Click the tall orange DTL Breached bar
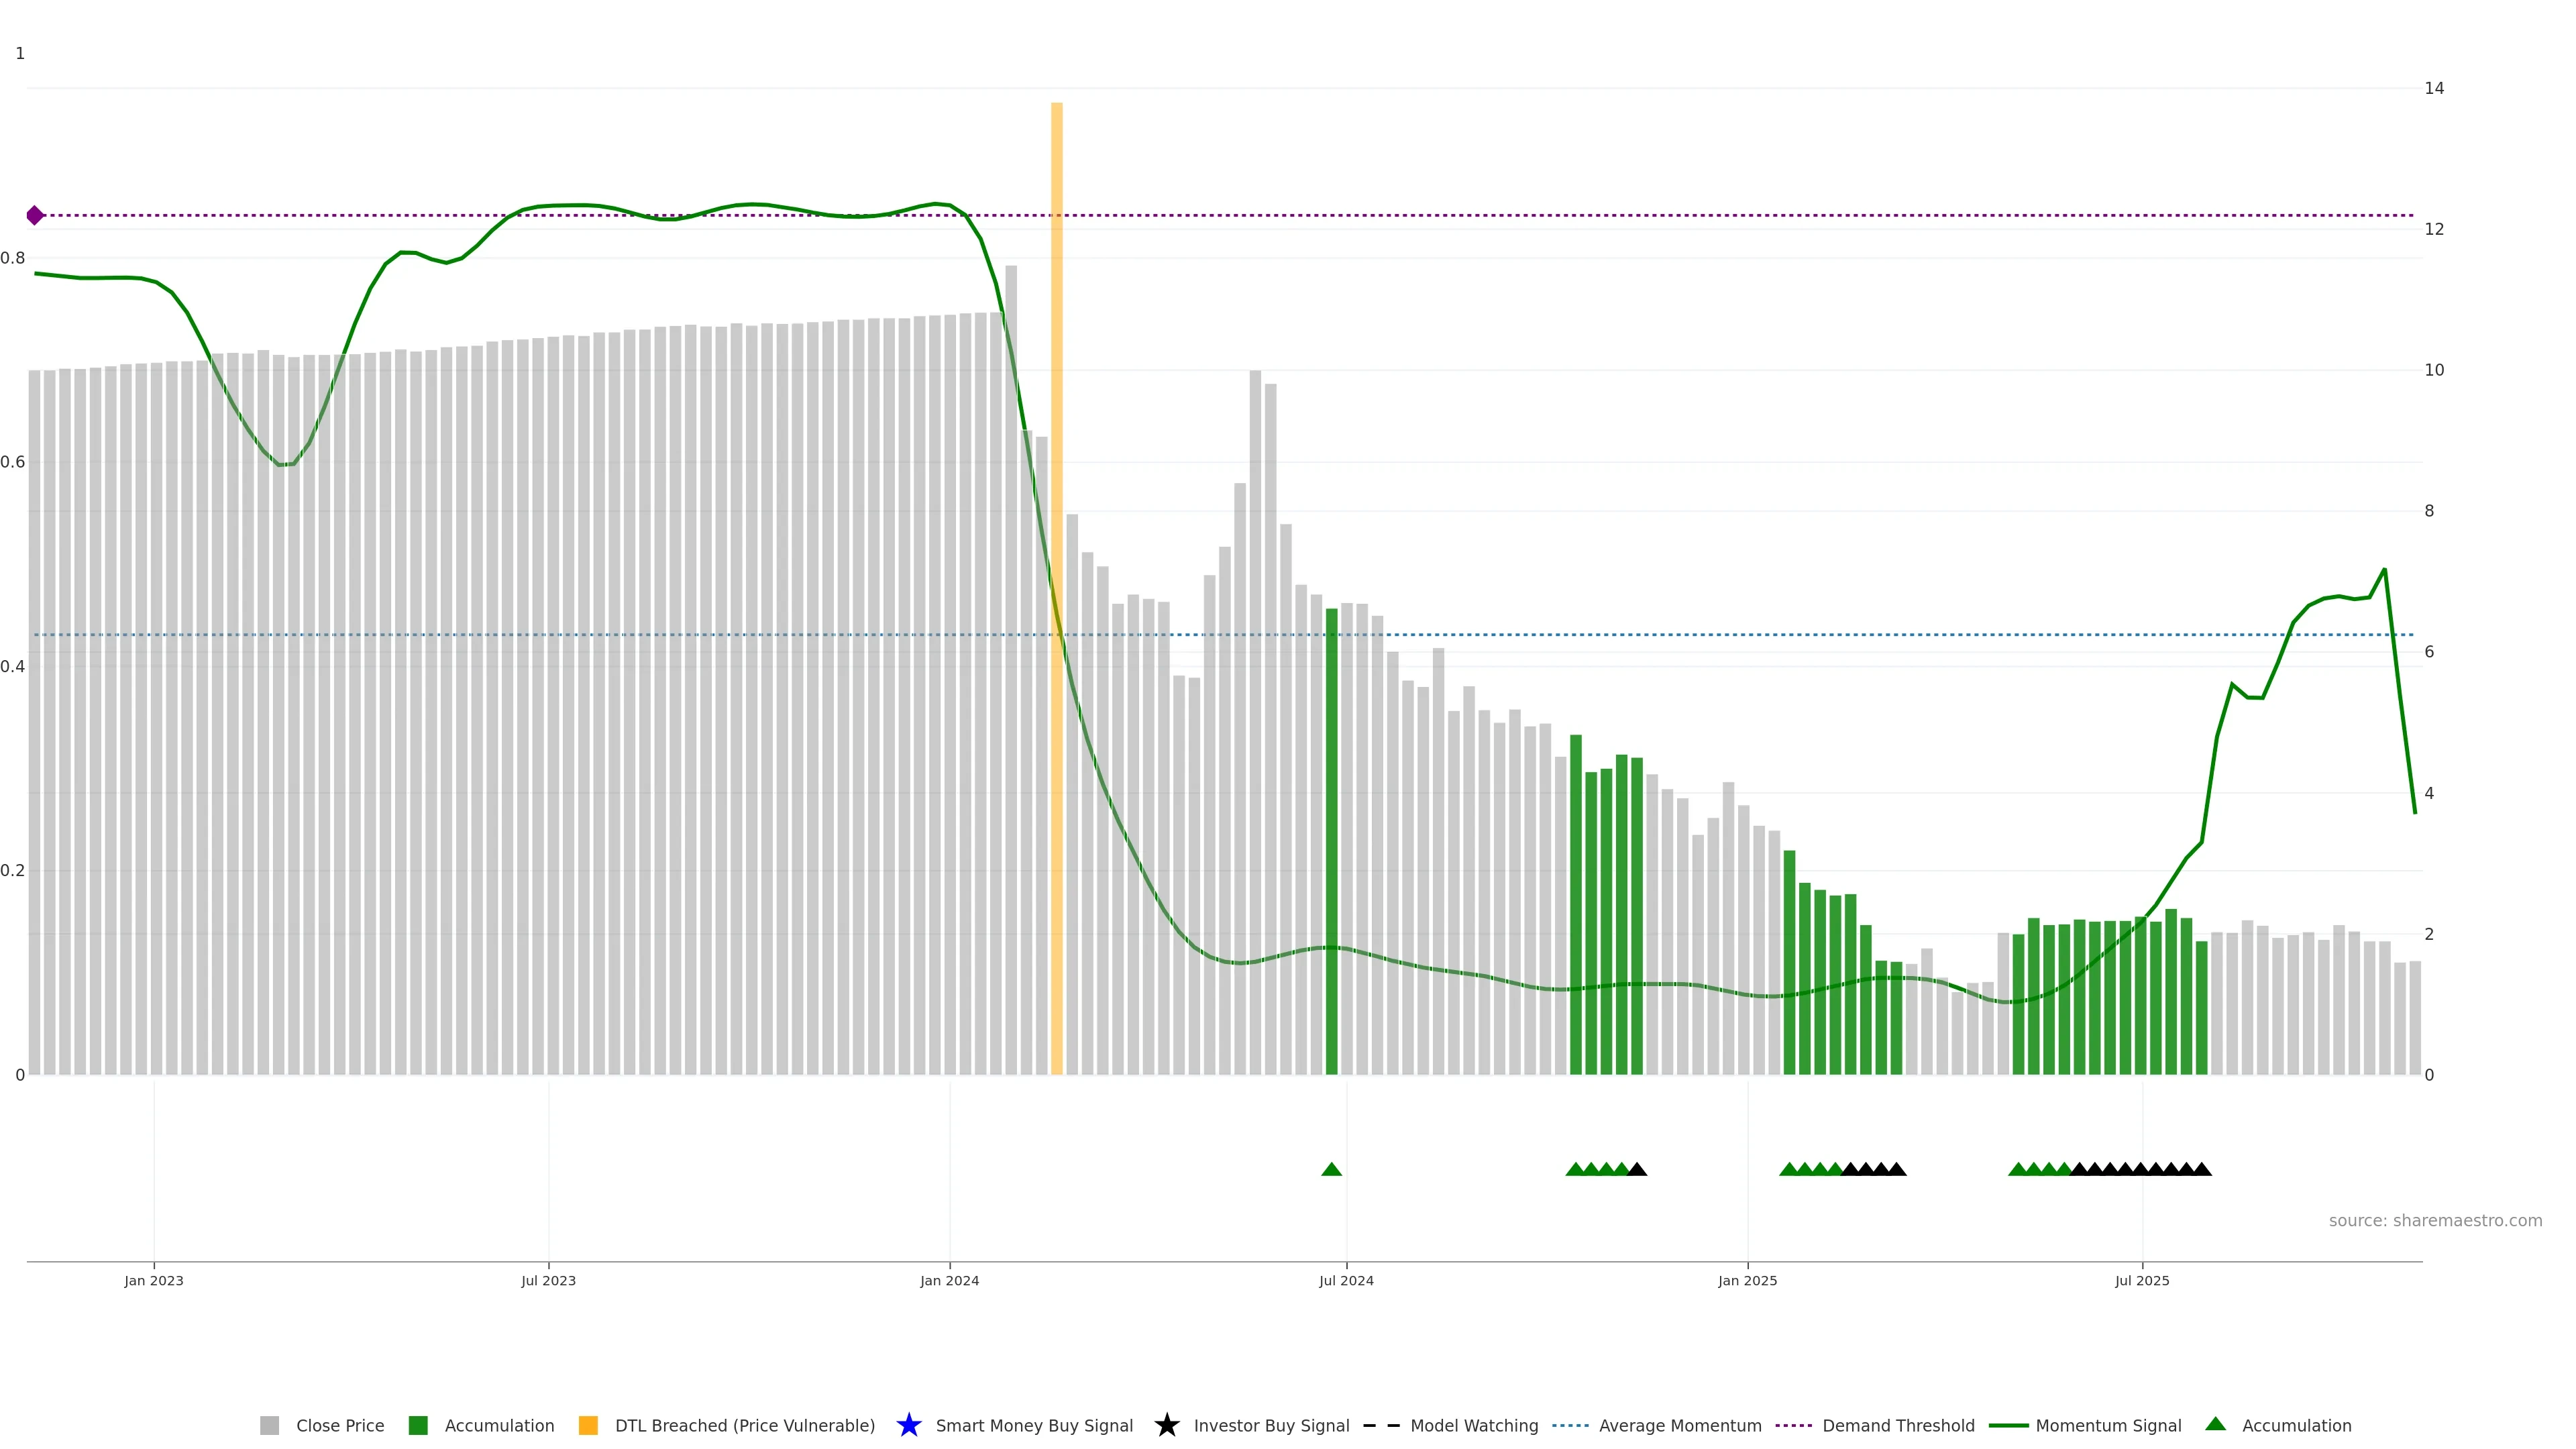 pyautogui.click(x=1056, y=400)
